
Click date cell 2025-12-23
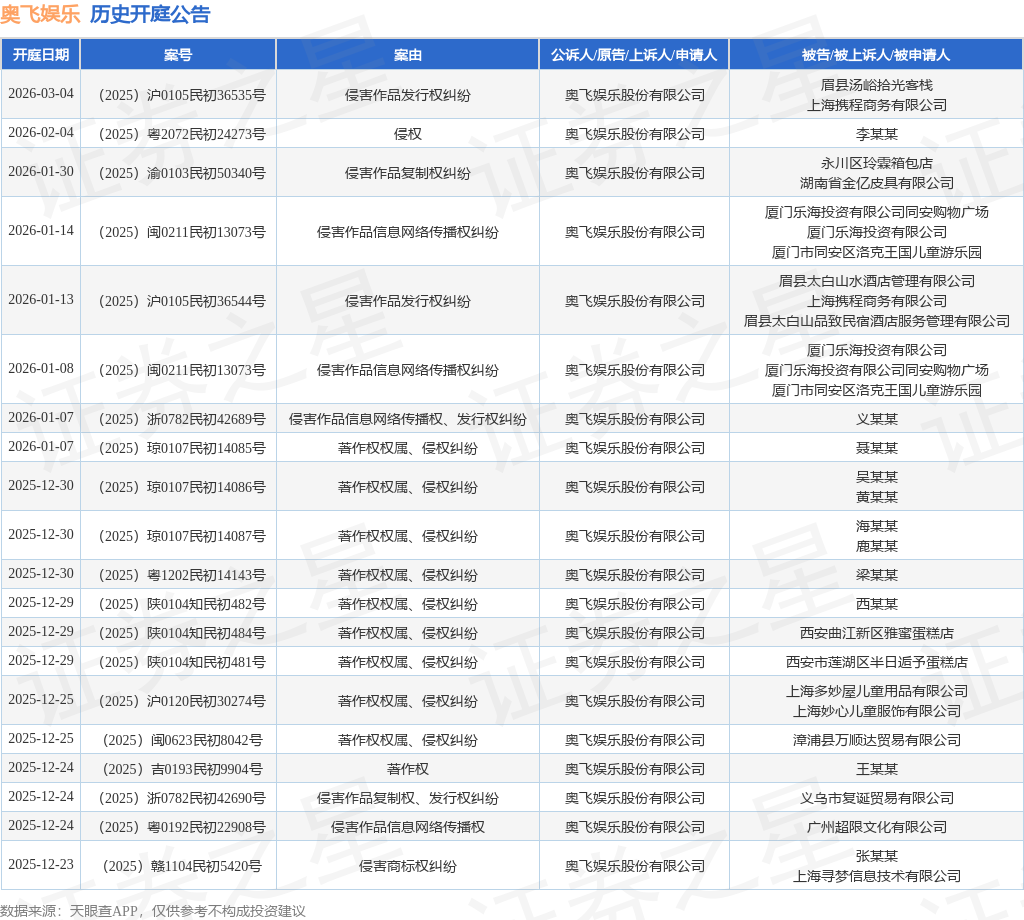point(40,865)
